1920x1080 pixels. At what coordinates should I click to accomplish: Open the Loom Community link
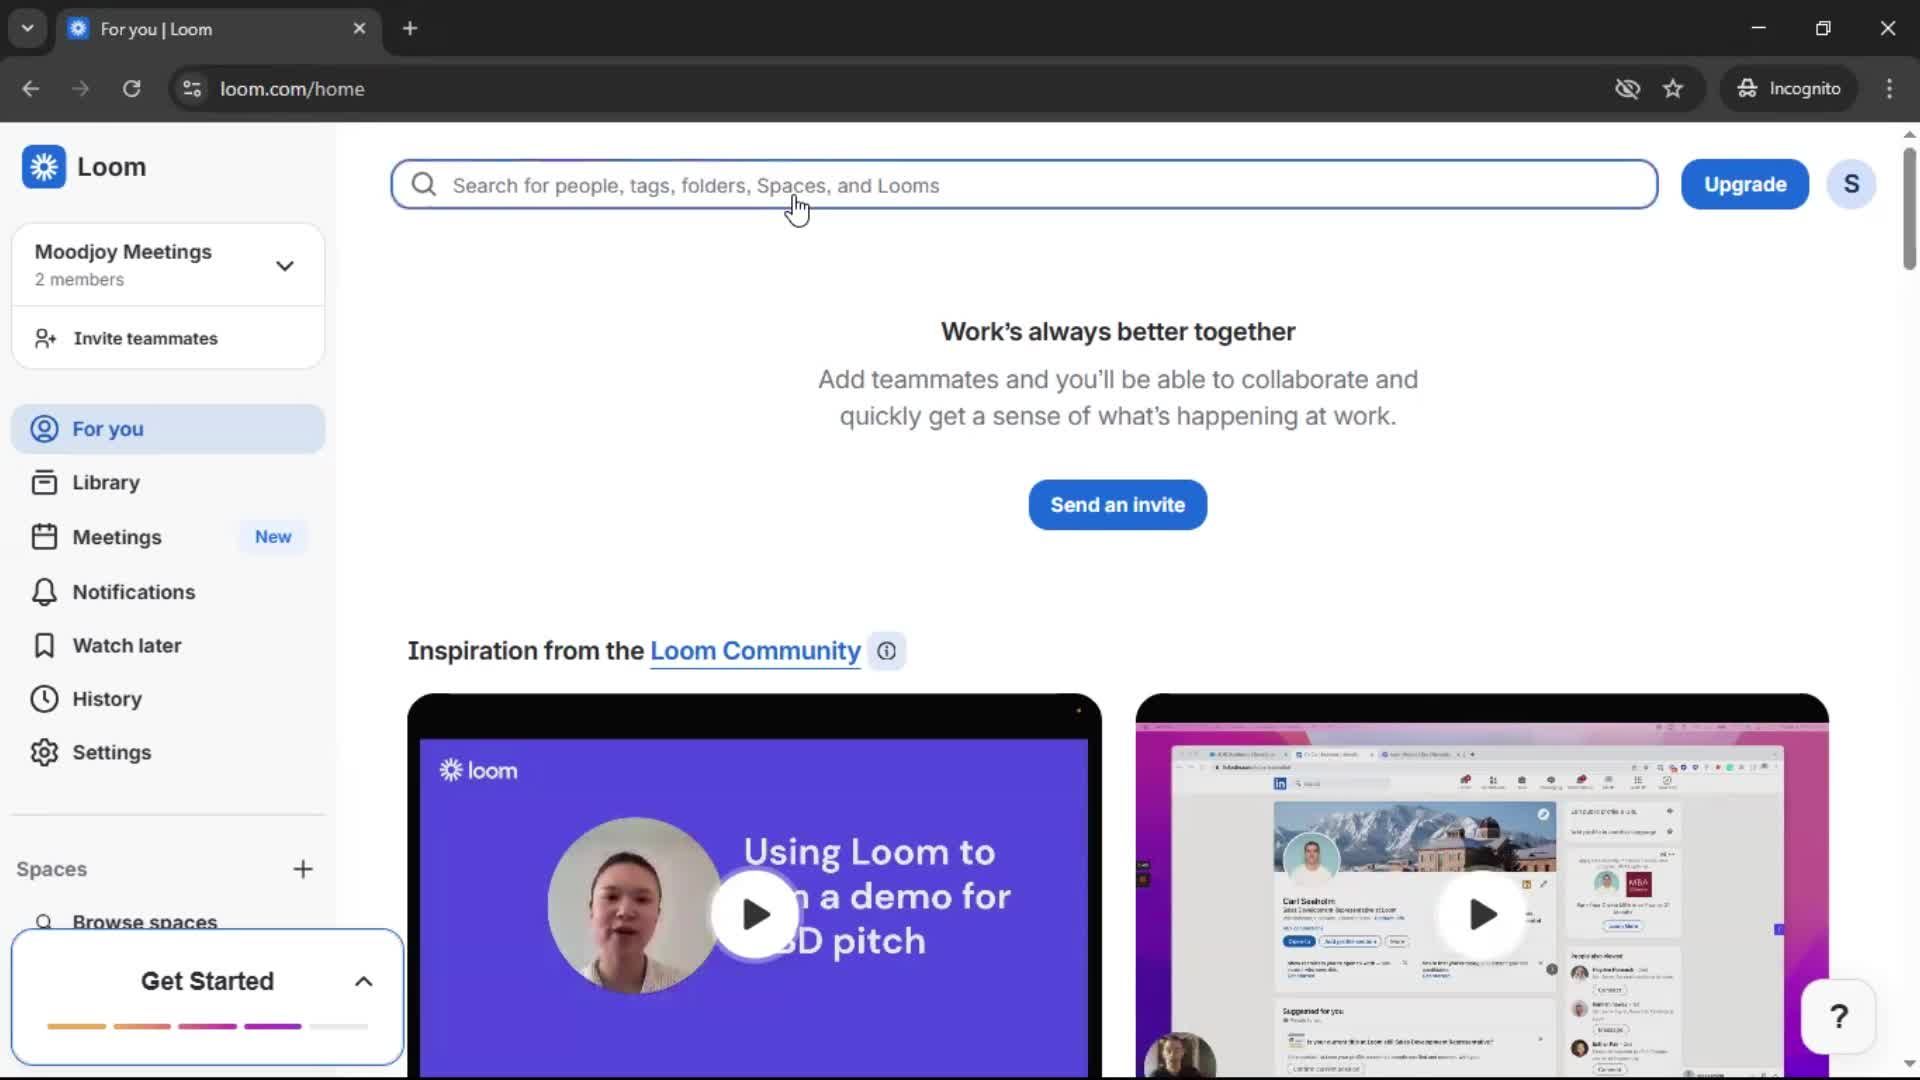[755, 650]
